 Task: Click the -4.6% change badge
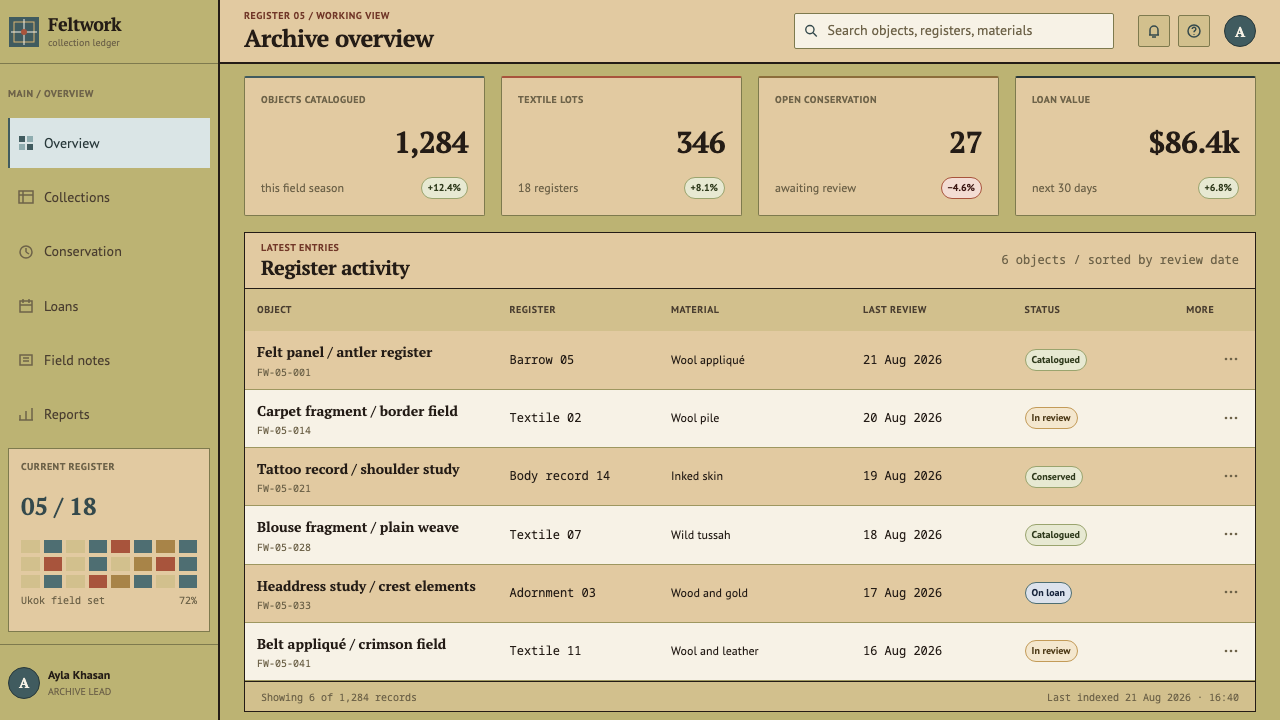962,188
